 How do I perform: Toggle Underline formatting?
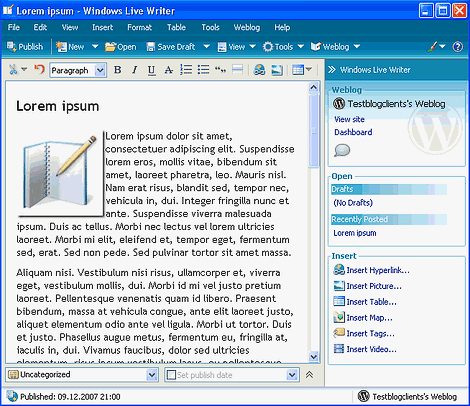coord(151,70)
